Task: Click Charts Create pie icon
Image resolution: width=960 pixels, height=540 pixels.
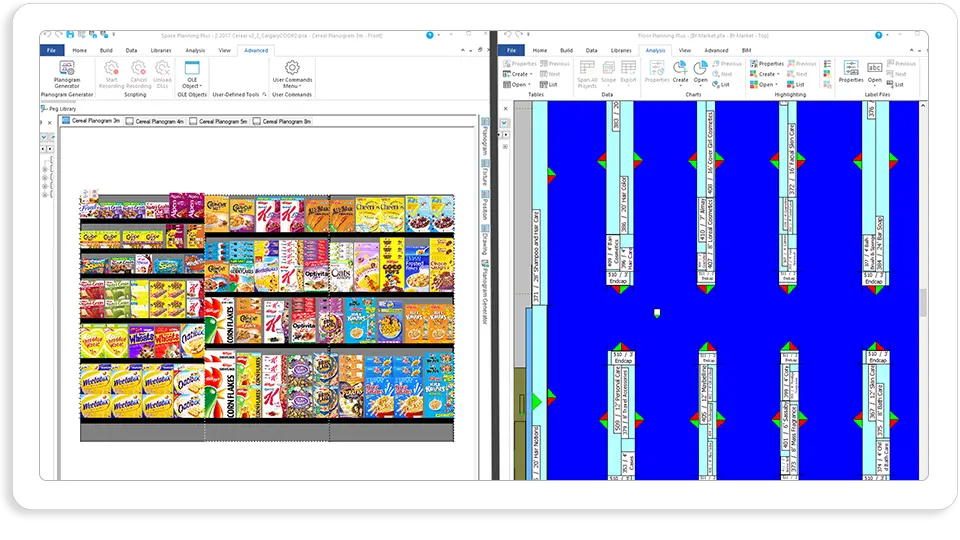Action: [x=680, y=72]
